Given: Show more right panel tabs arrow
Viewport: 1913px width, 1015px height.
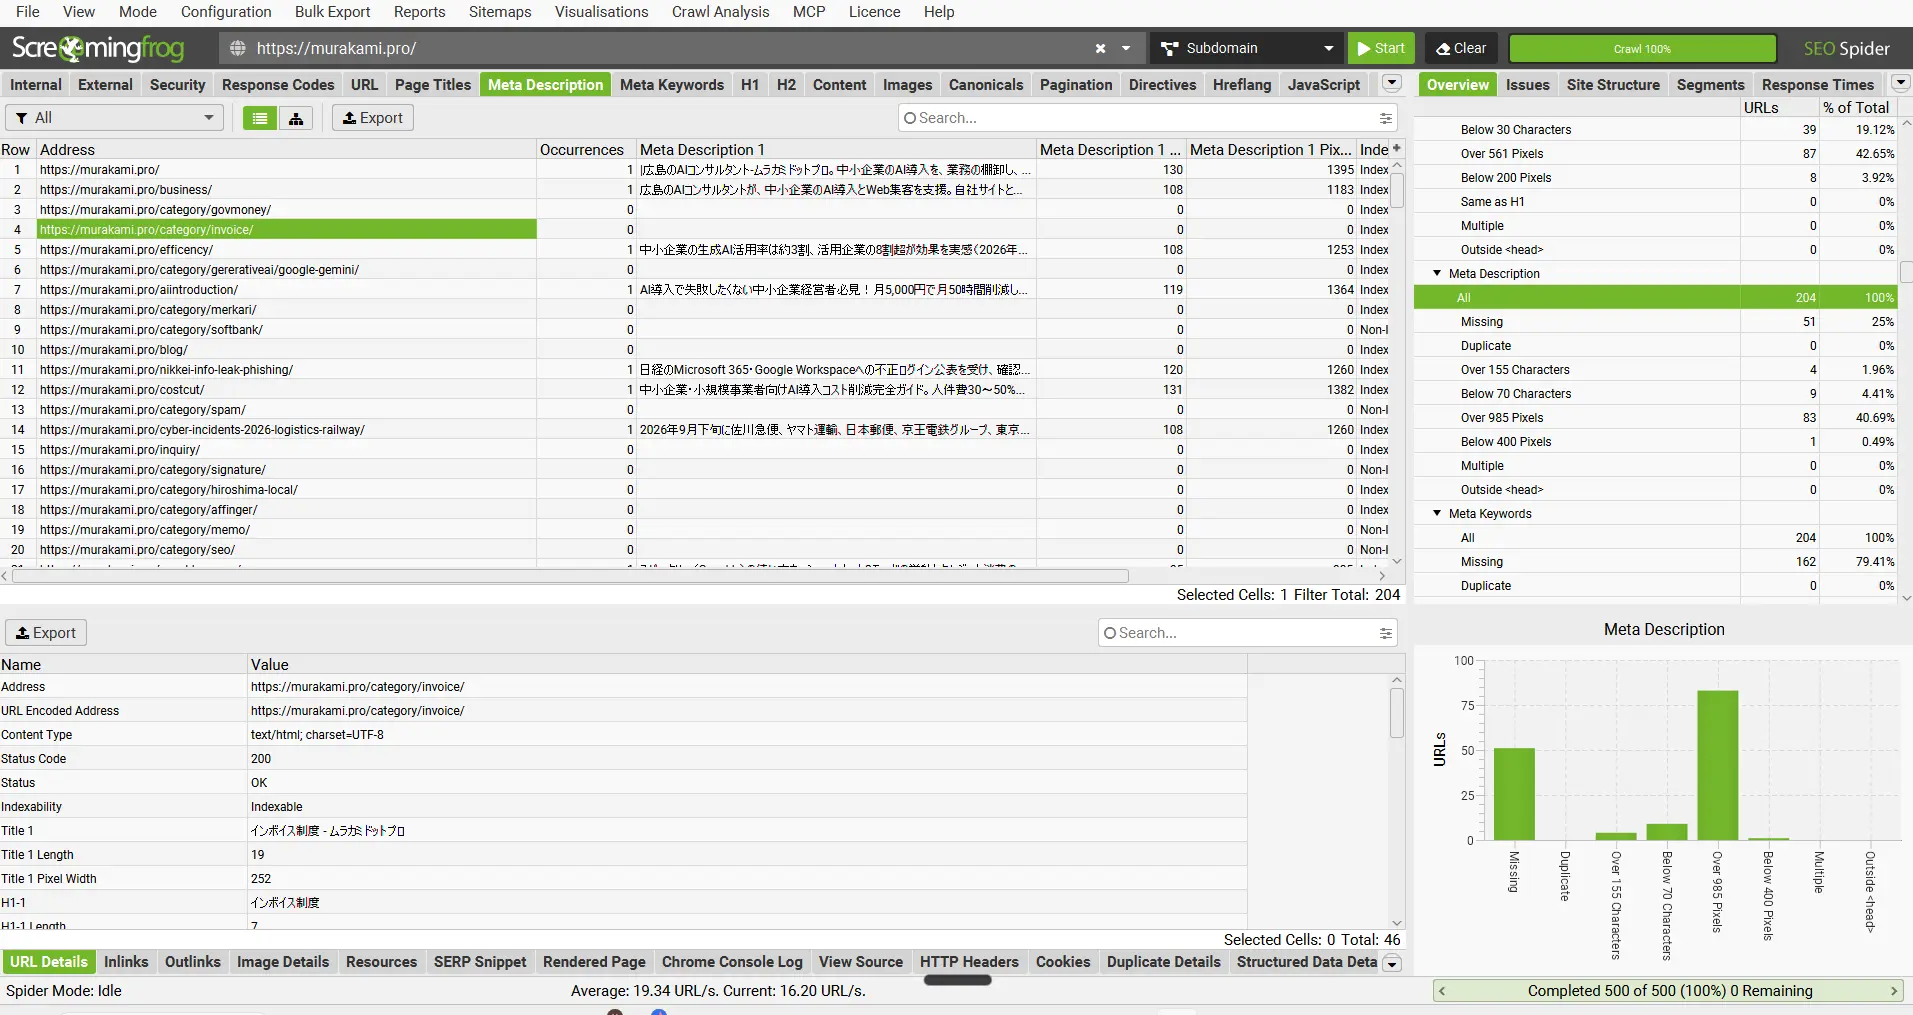Looking at the screenshot, I should 1901,84.
